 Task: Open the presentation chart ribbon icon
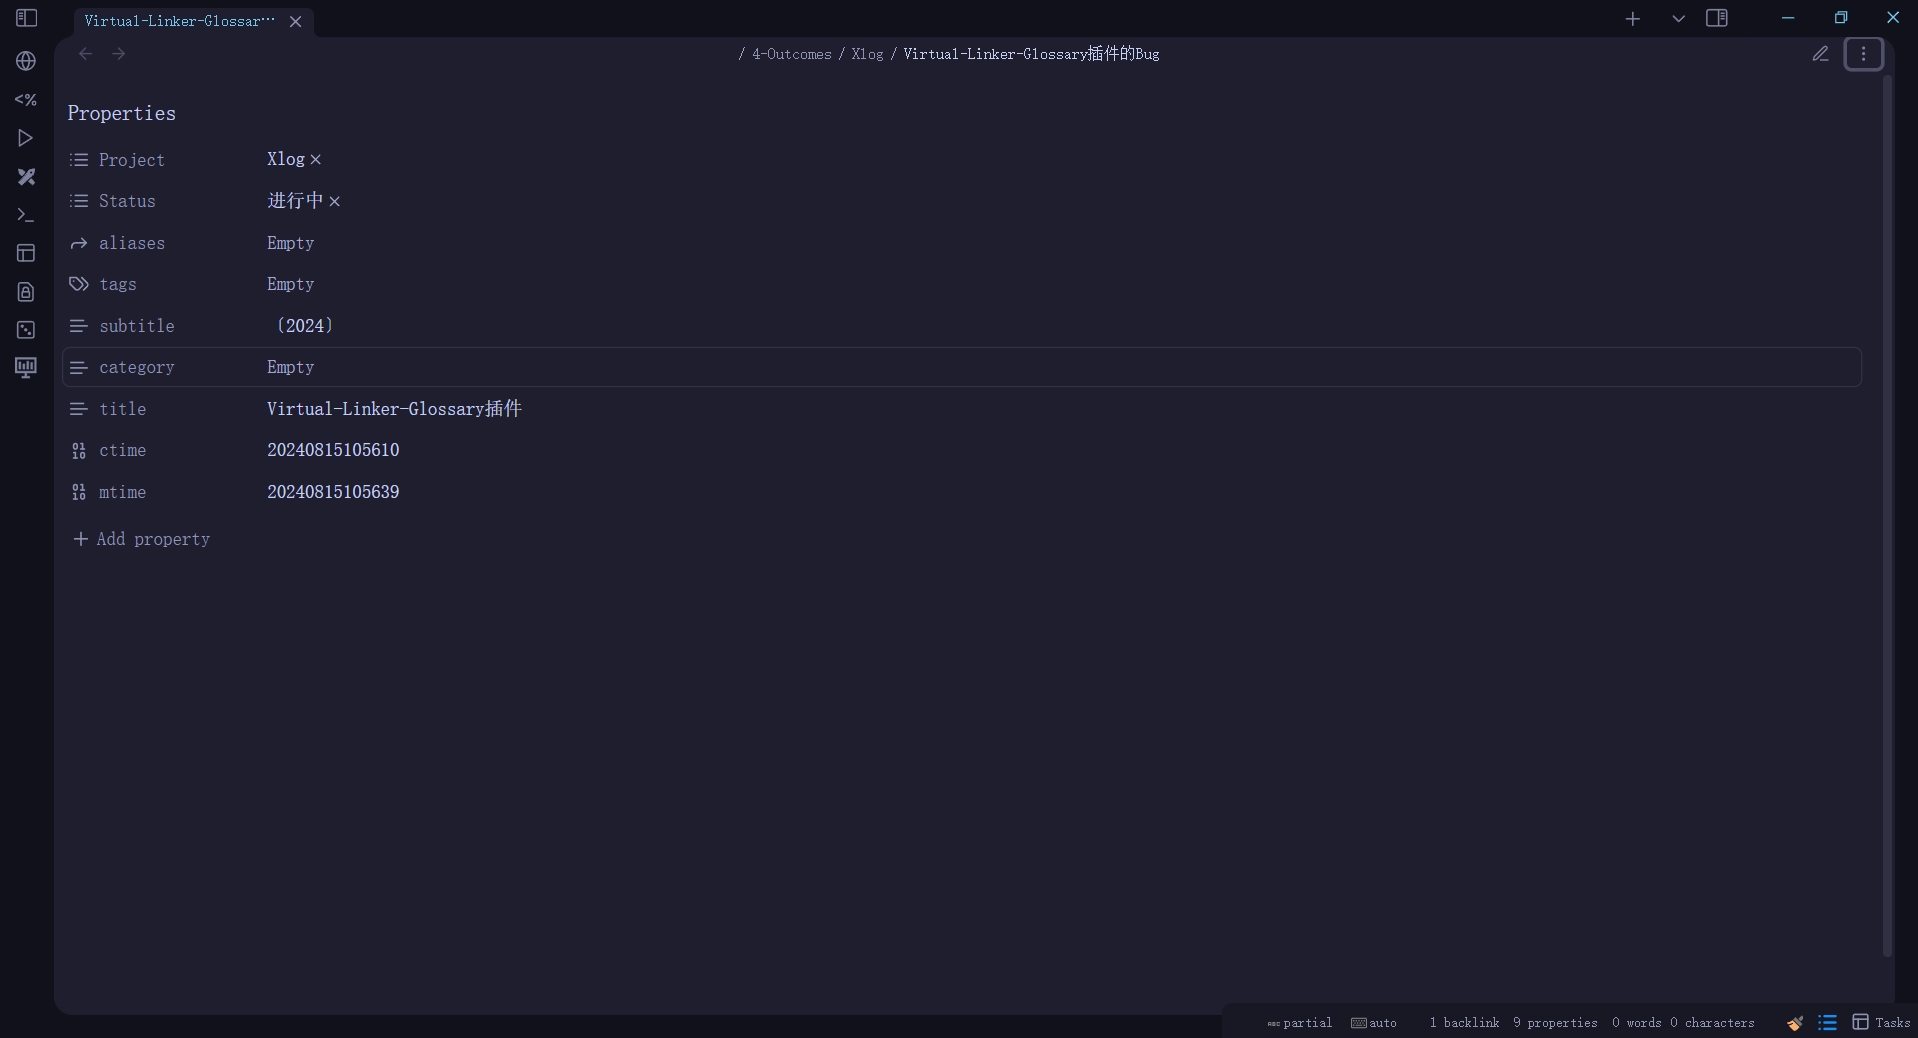26,368
